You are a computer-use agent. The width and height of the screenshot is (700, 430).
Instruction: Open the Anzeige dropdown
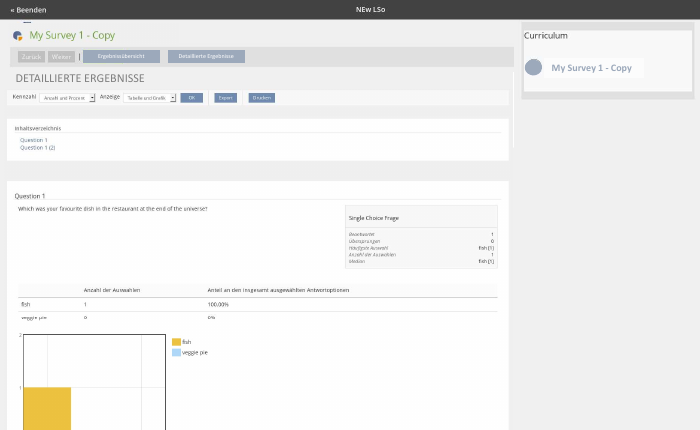click(150, 98)
